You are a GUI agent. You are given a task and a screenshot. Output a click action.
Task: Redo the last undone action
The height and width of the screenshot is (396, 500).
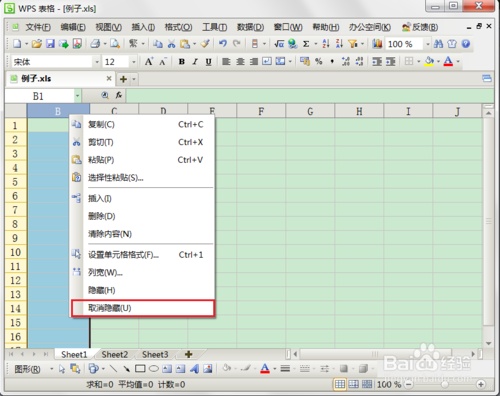click(x=236, y=44)
